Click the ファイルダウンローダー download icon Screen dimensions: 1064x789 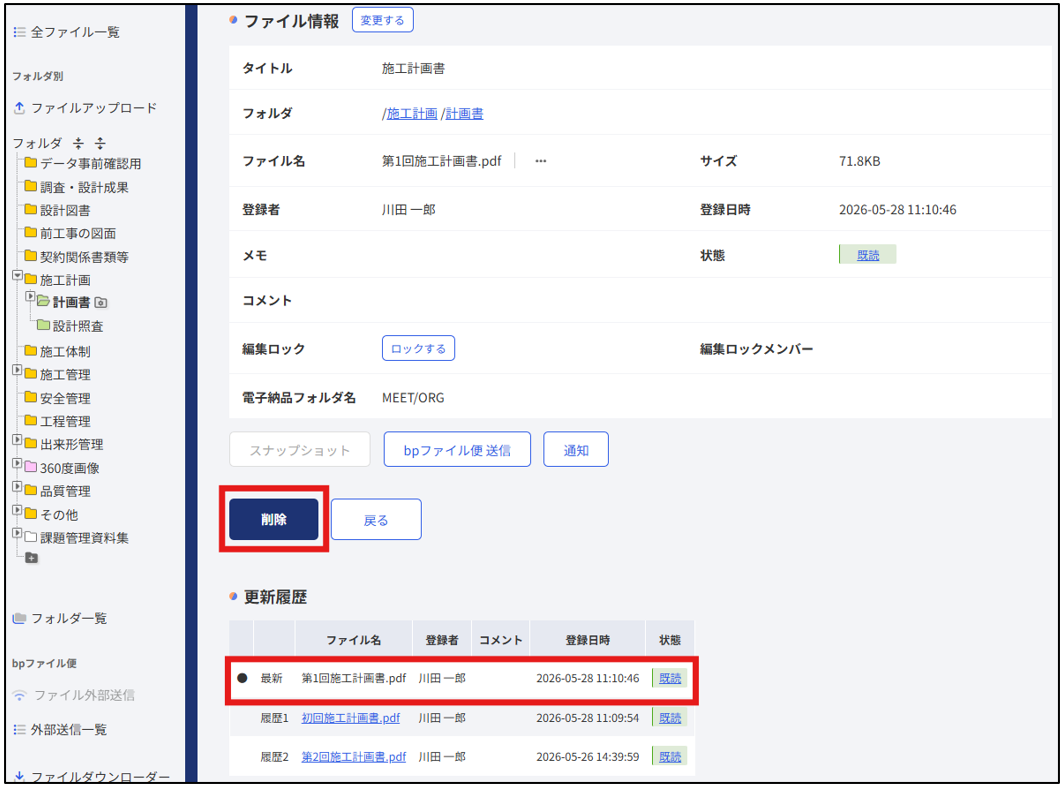pyautogui.click(x=20, y=776)
